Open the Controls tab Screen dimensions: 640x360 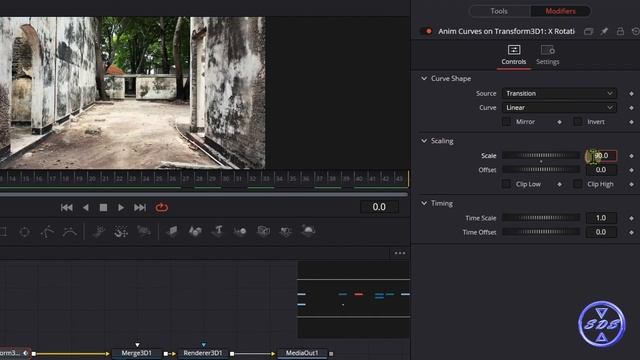click(513, 56)
